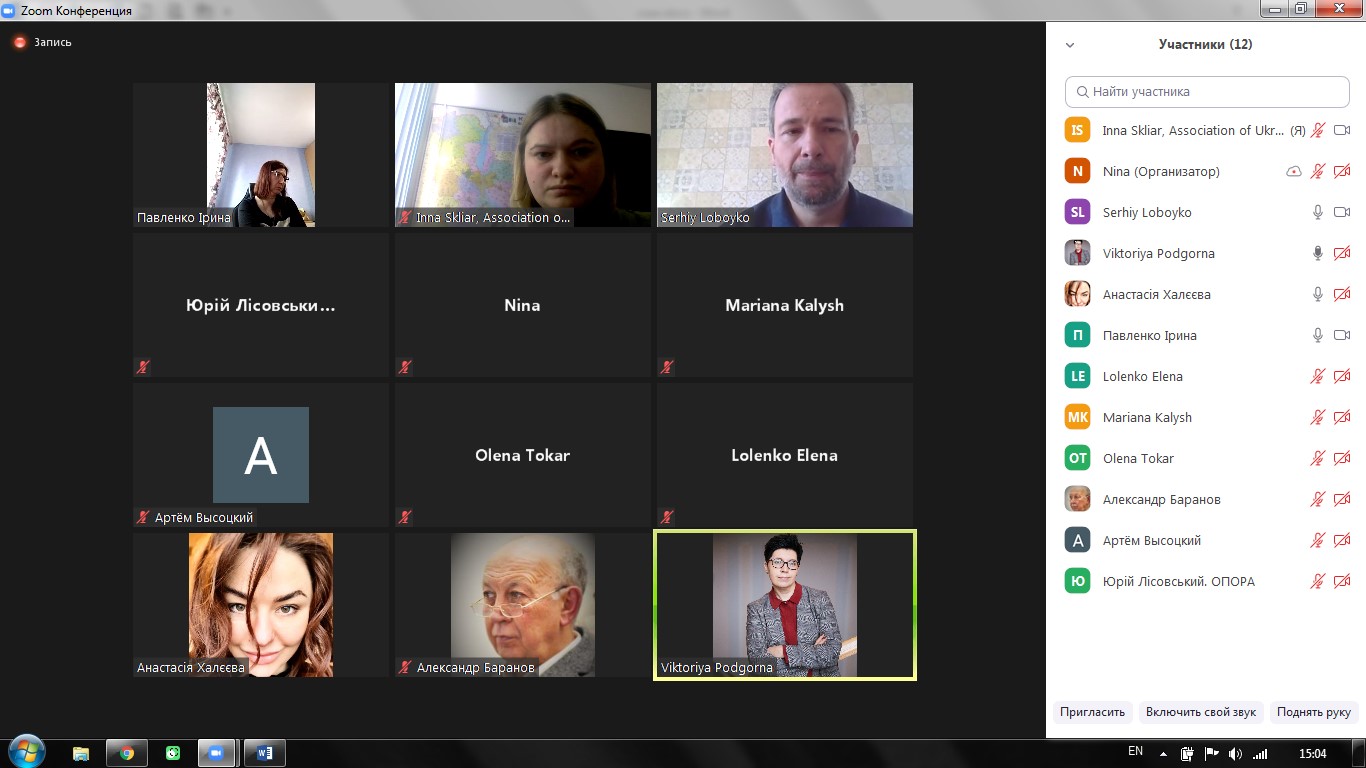Viewport: 1366px width, 768px height.
Task: Toggle Артём Высоцкий's muted microphone in list
Action: pos(1318,541)
